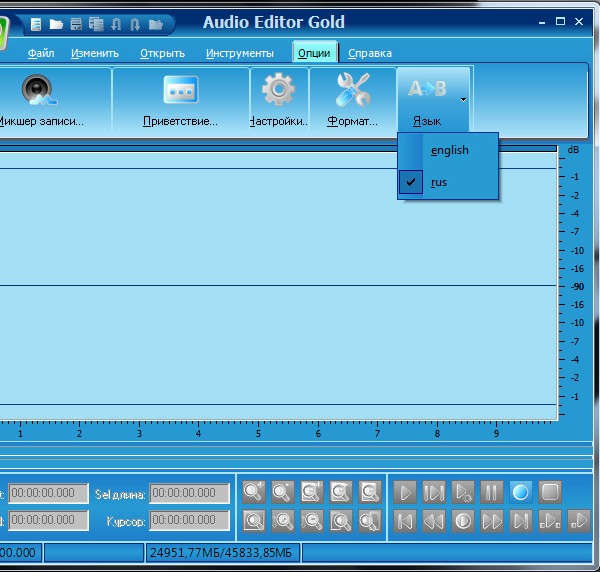The width and height of the screenshot is (600, 572).
Task: Open the Файл menu
Action: pos(41,53)
